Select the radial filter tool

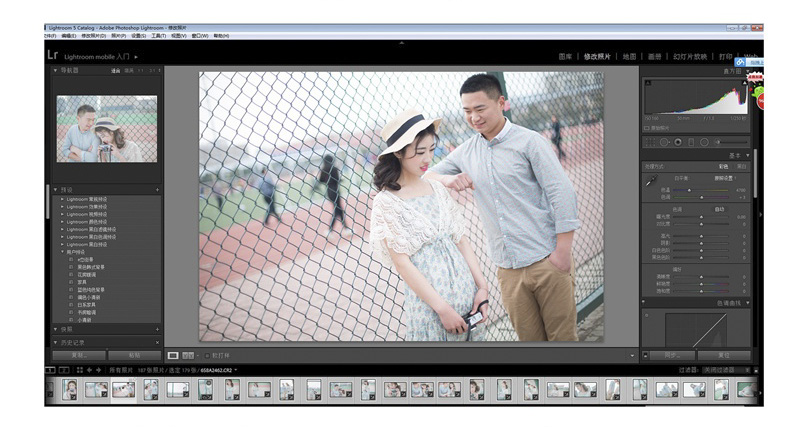pos(704,142)
